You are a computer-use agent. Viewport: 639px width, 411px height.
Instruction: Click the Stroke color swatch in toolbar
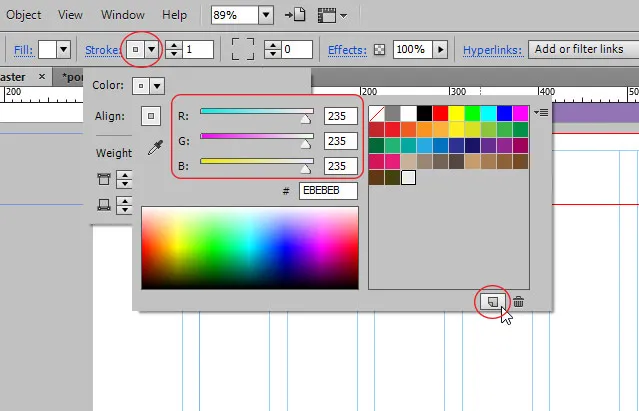pyautogui.click(x=134, y=49)
